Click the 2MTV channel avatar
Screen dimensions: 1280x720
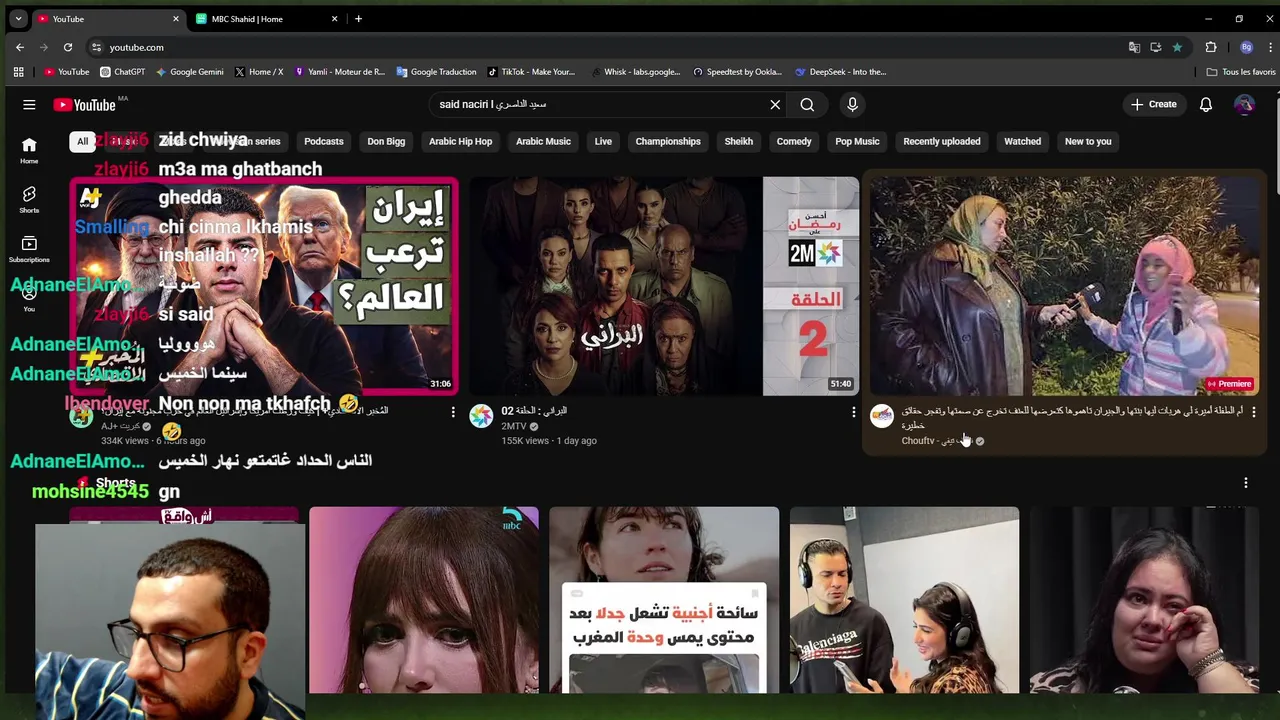481,416
